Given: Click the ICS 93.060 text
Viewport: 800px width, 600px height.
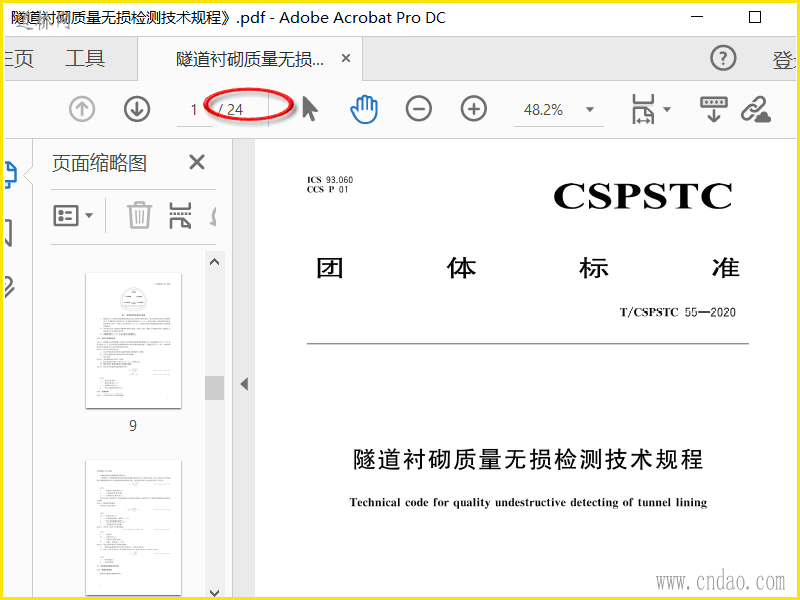Looking at the screenshot, I should tap(330, 180).
